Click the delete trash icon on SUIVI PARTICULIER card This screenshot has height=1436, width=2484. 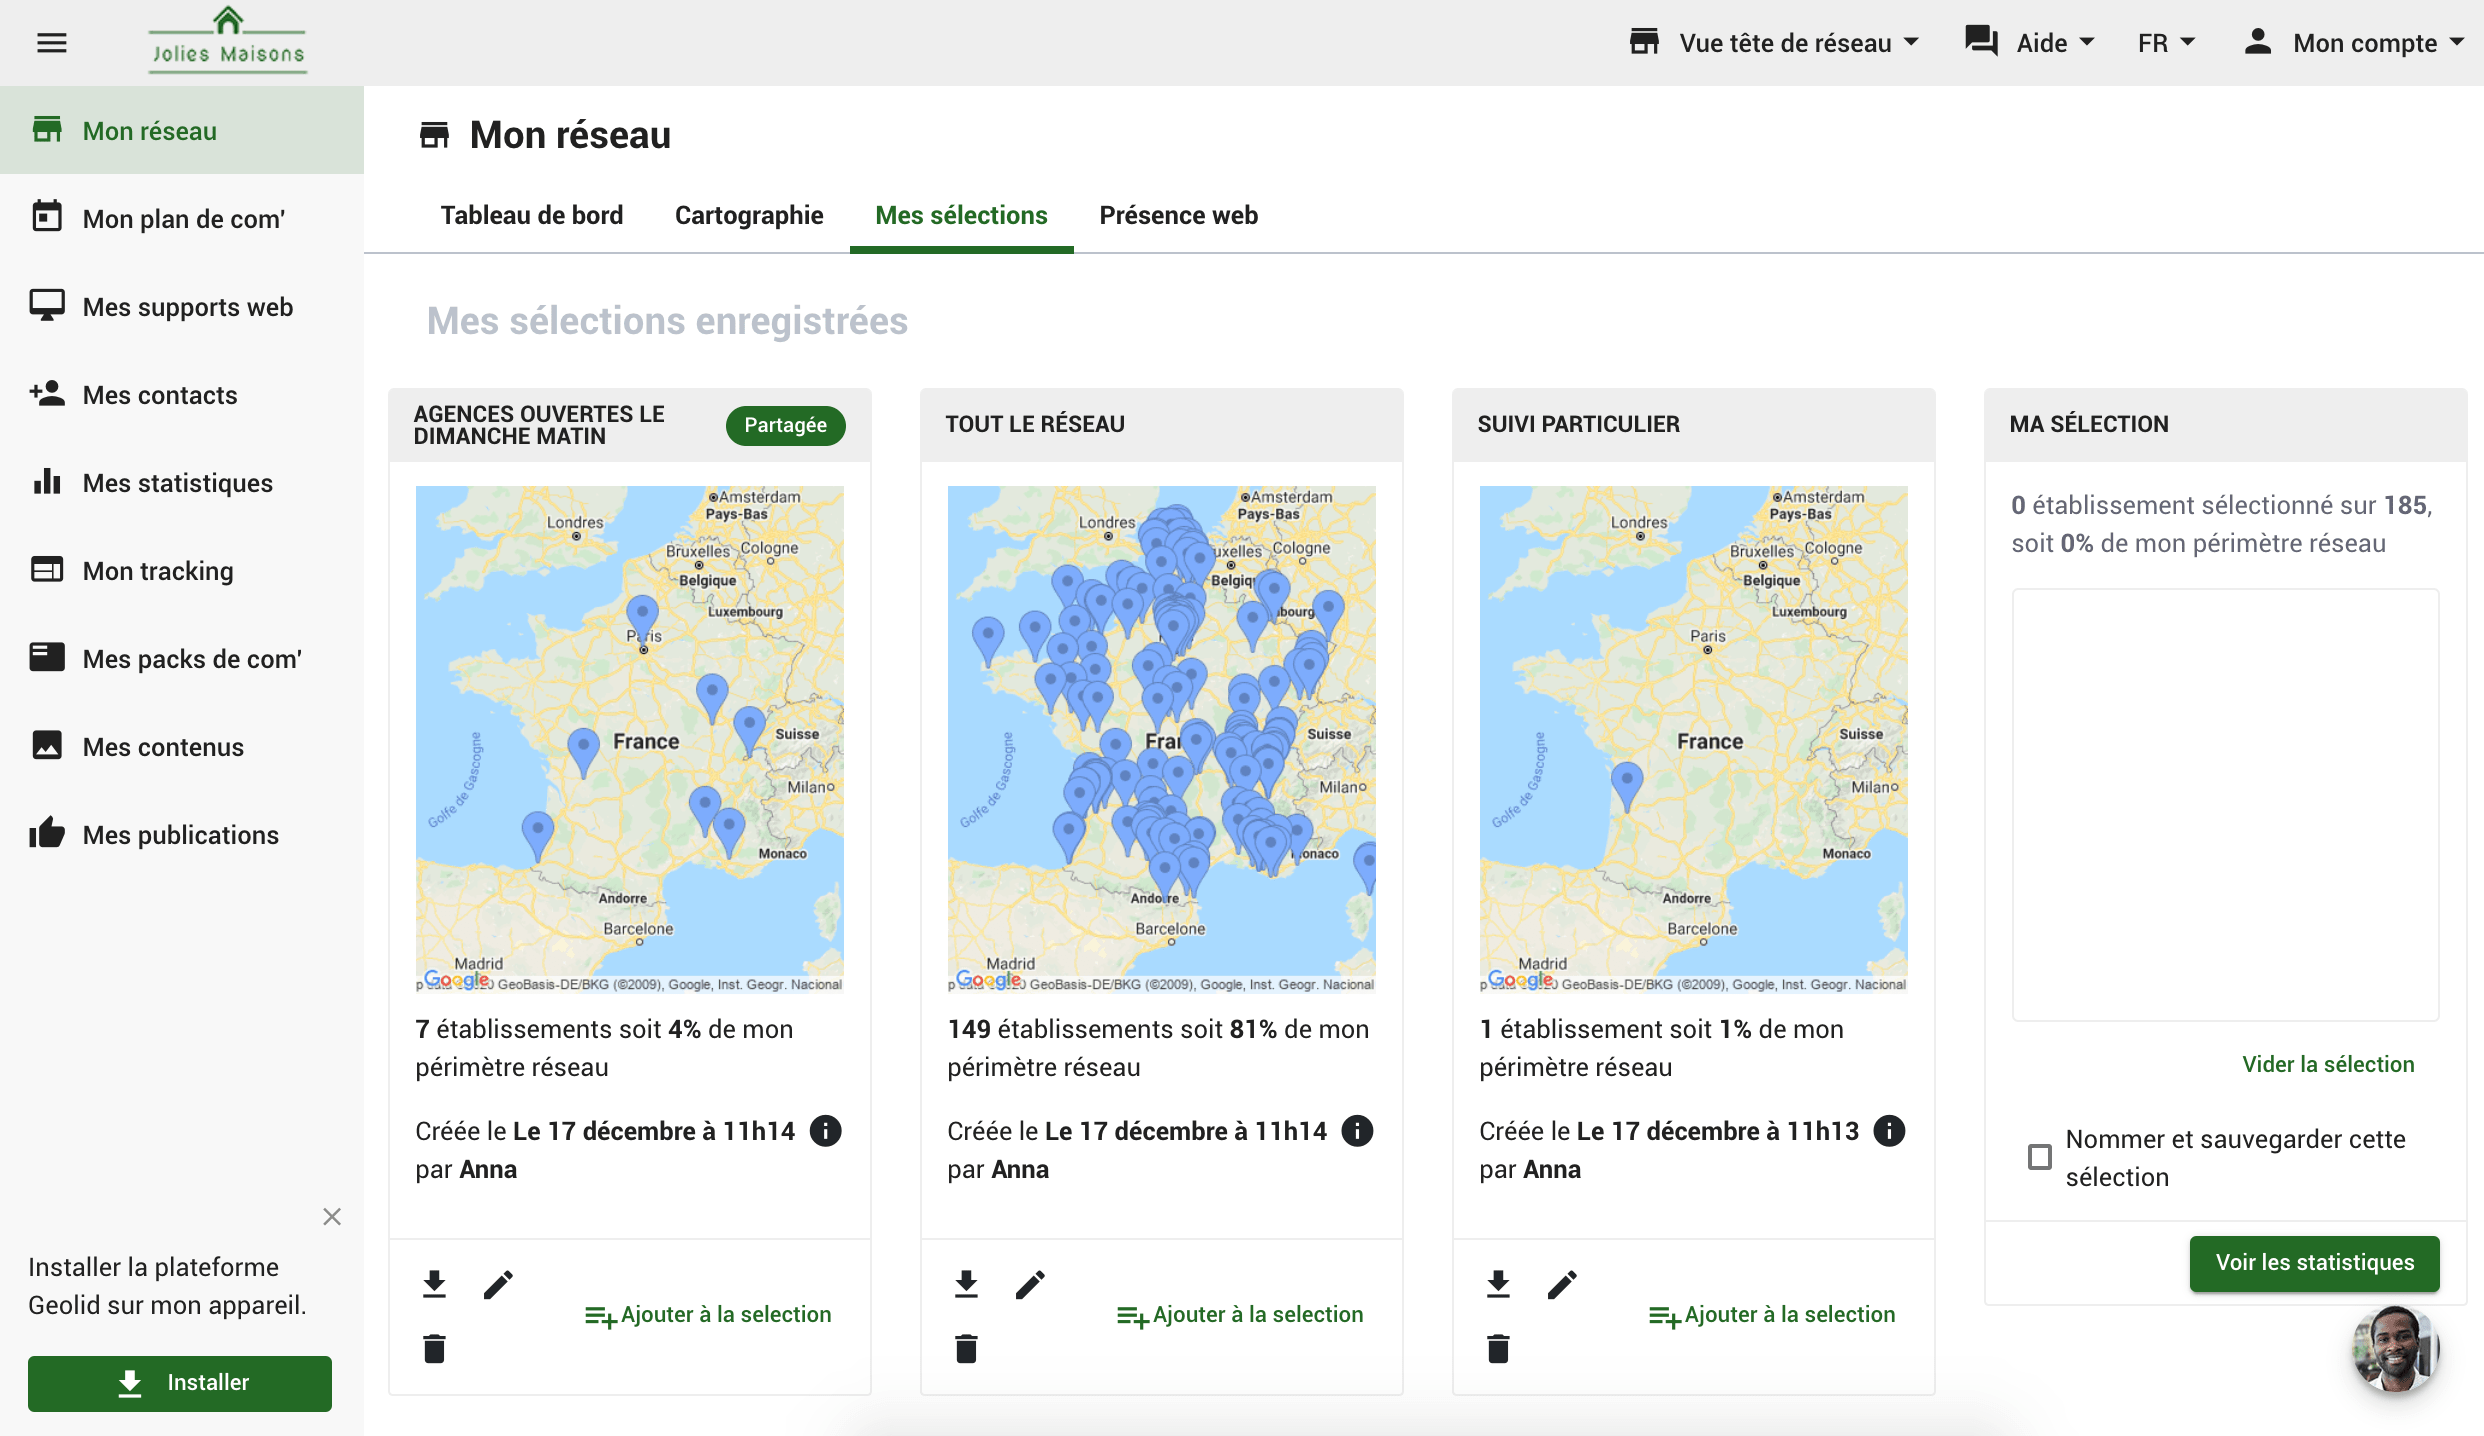1499,1347
